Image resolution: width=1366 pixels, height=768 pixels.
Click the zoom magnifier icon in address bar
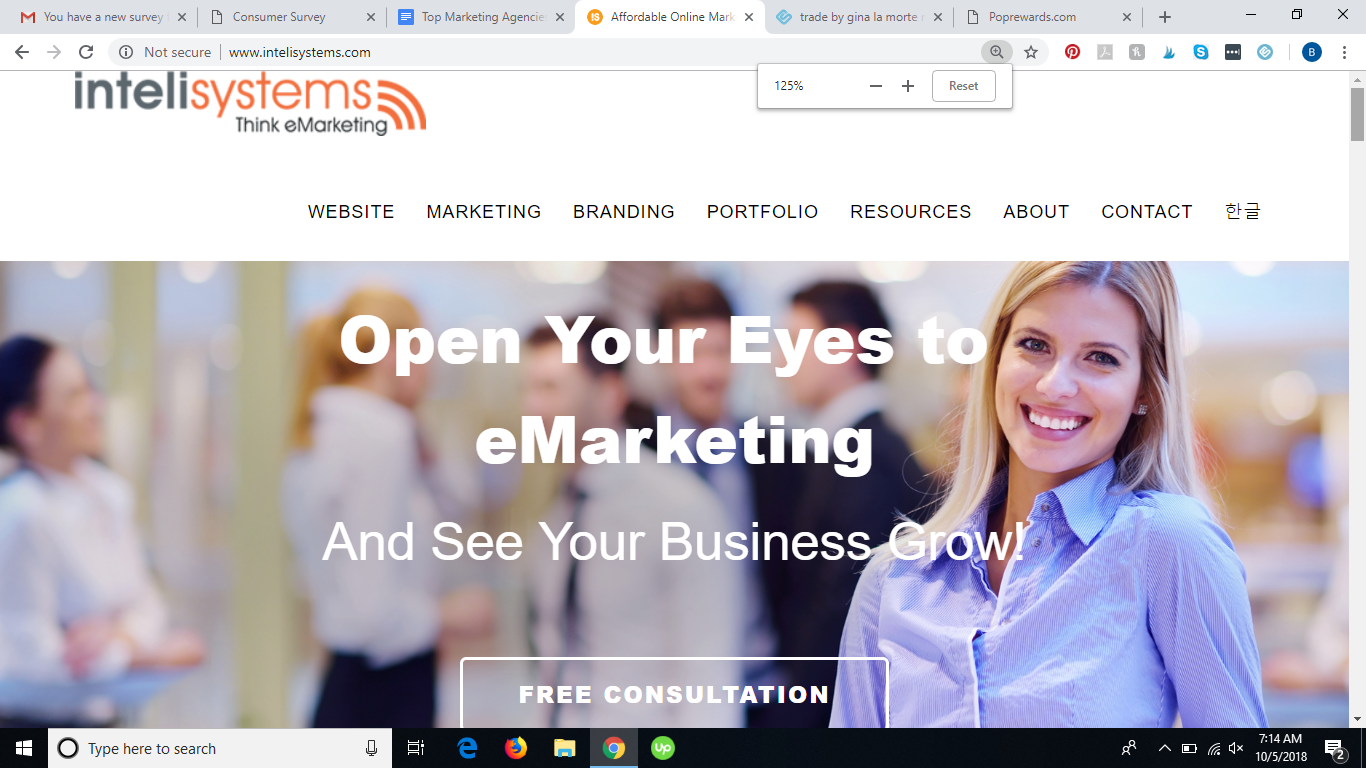996,52
